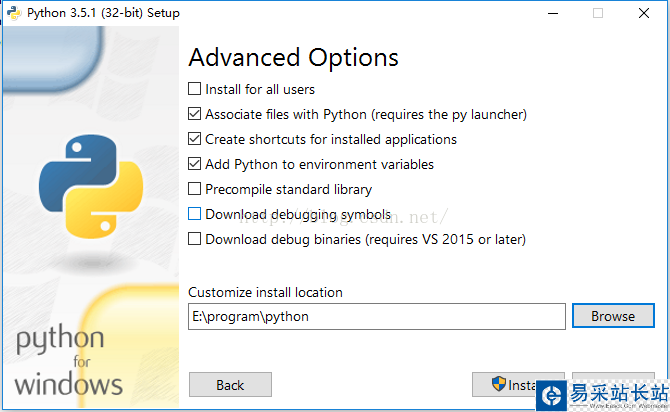The width and height of the screenshot is (670, 412).
Task: Go Back to previous setup page
Action: pyautogui.click(x=230, y=385)
